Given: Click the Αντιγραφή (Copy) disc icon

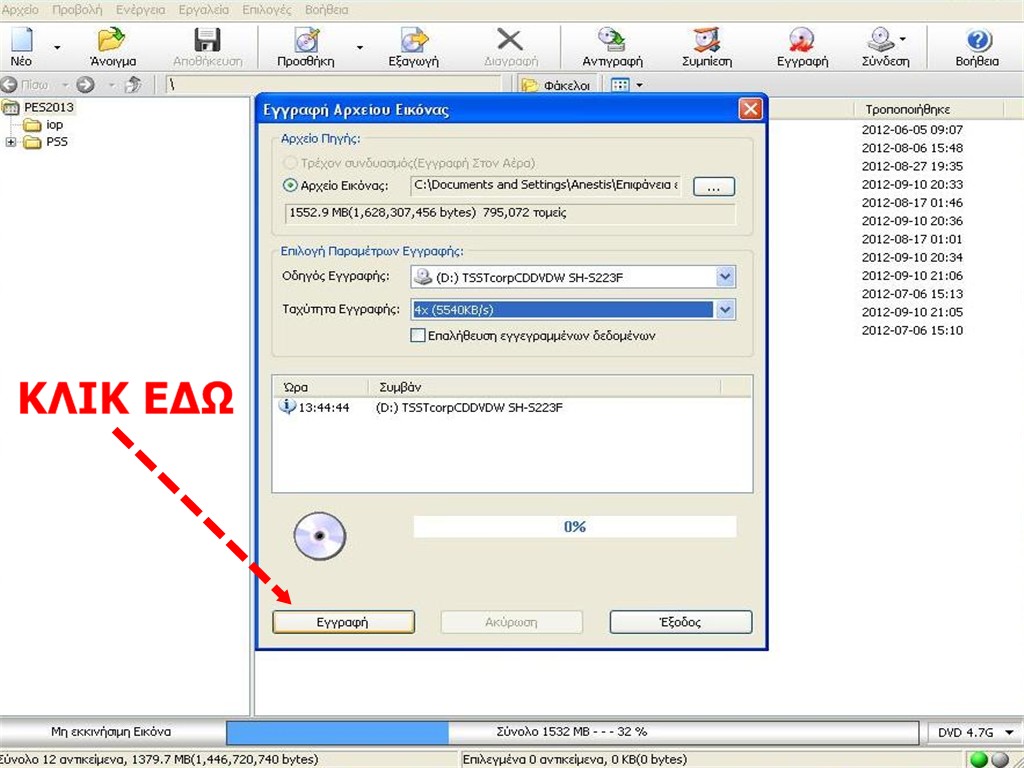Looking at the screenshot, I should 612,41.
